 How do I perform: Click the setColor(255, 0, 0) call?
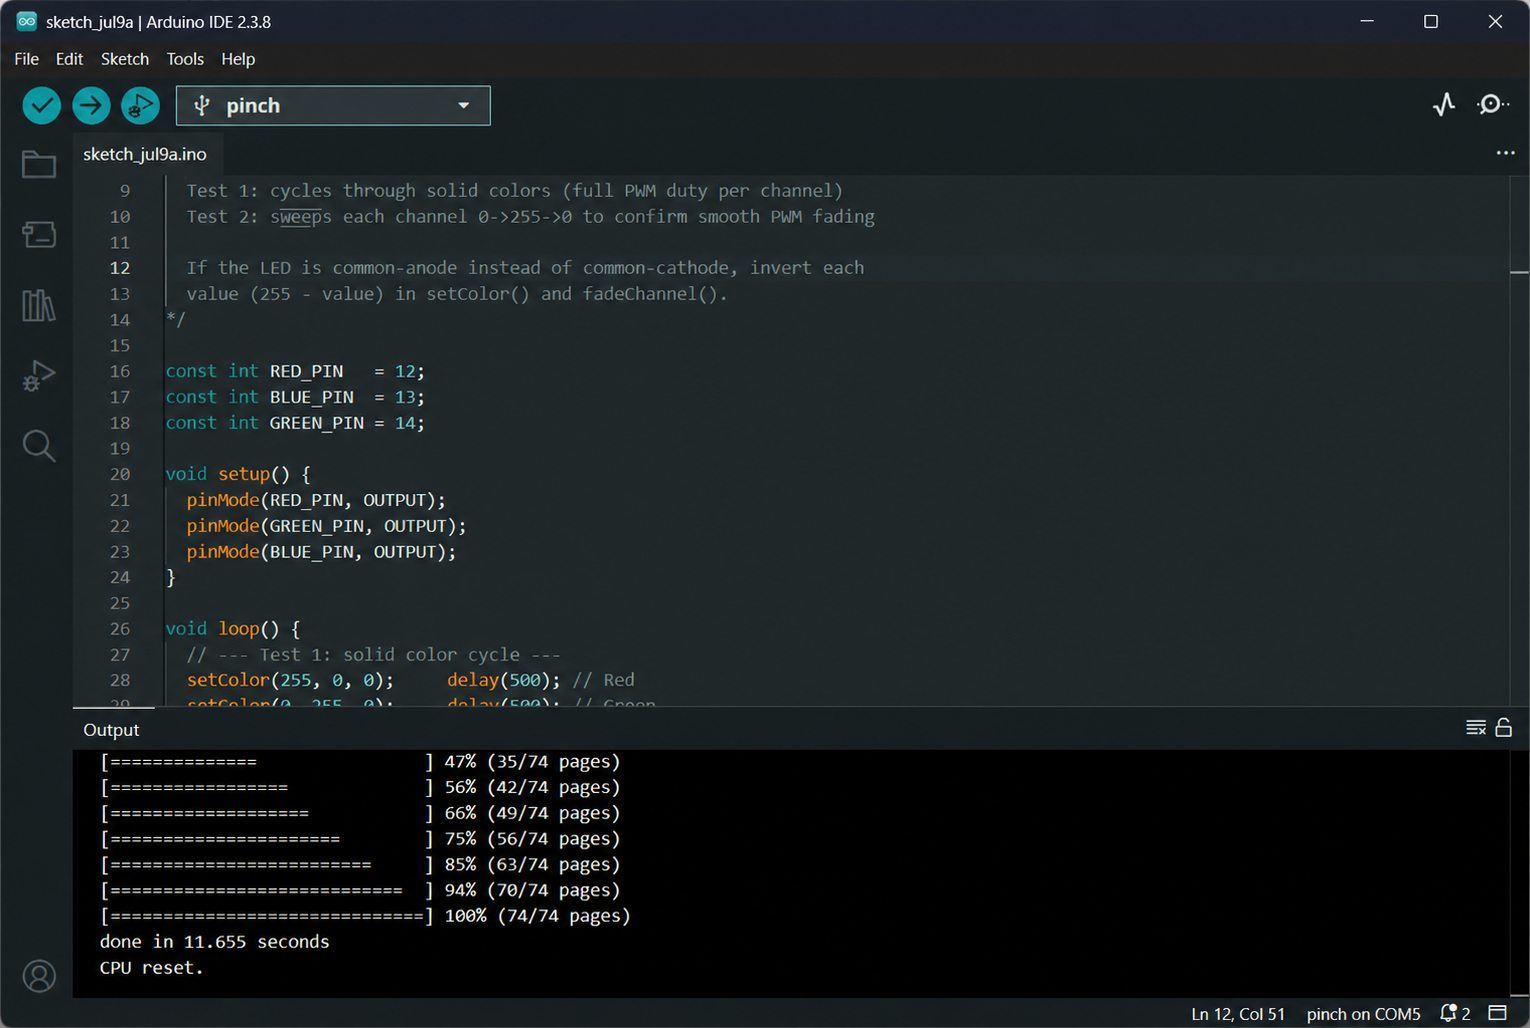290,680
